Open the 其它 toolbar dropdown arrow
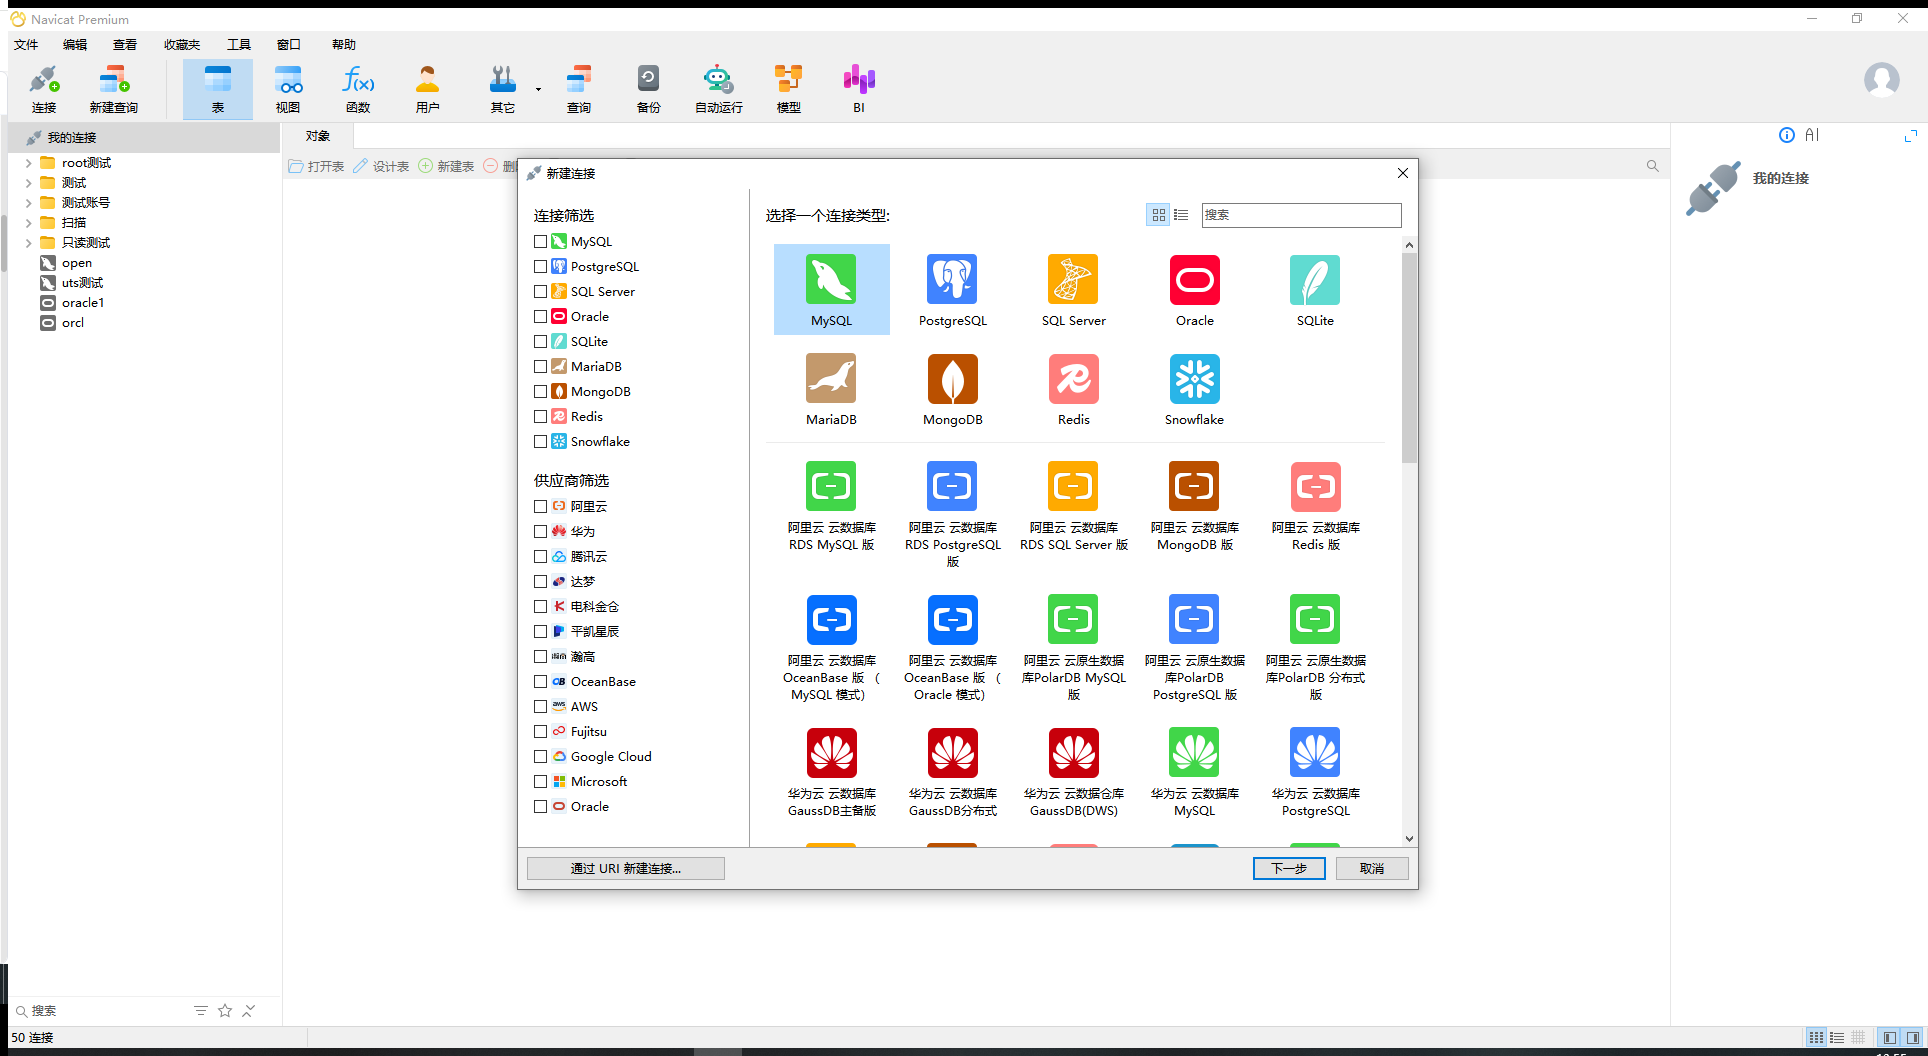This screenshot has width=1928, height=1056. point(538,89)
